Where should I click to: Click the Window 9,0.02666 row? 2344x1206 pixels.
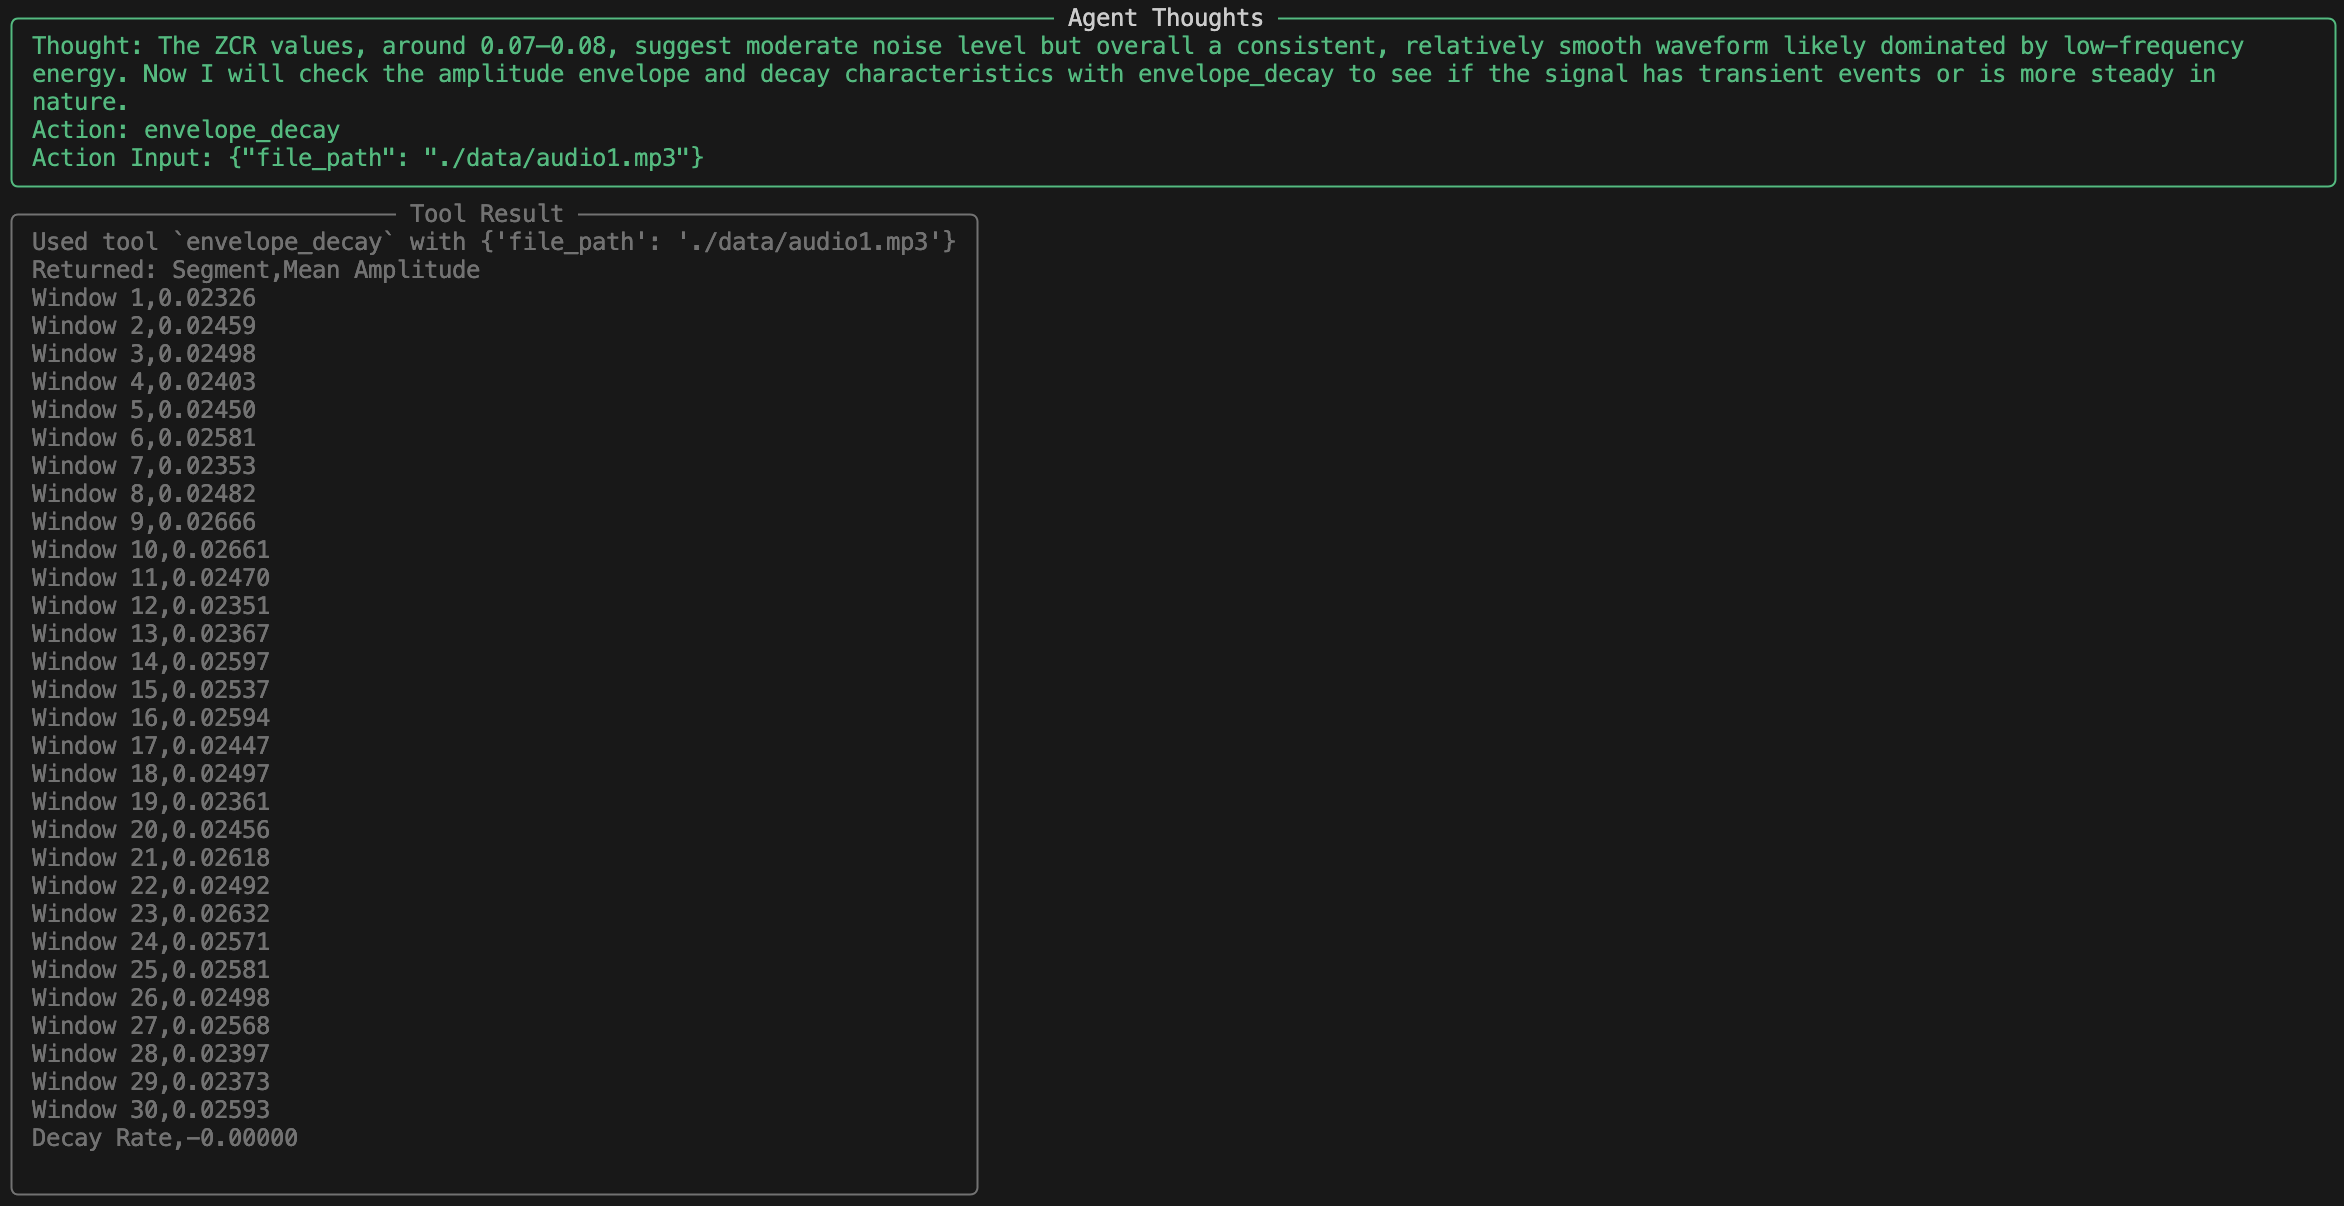(143, 522)
